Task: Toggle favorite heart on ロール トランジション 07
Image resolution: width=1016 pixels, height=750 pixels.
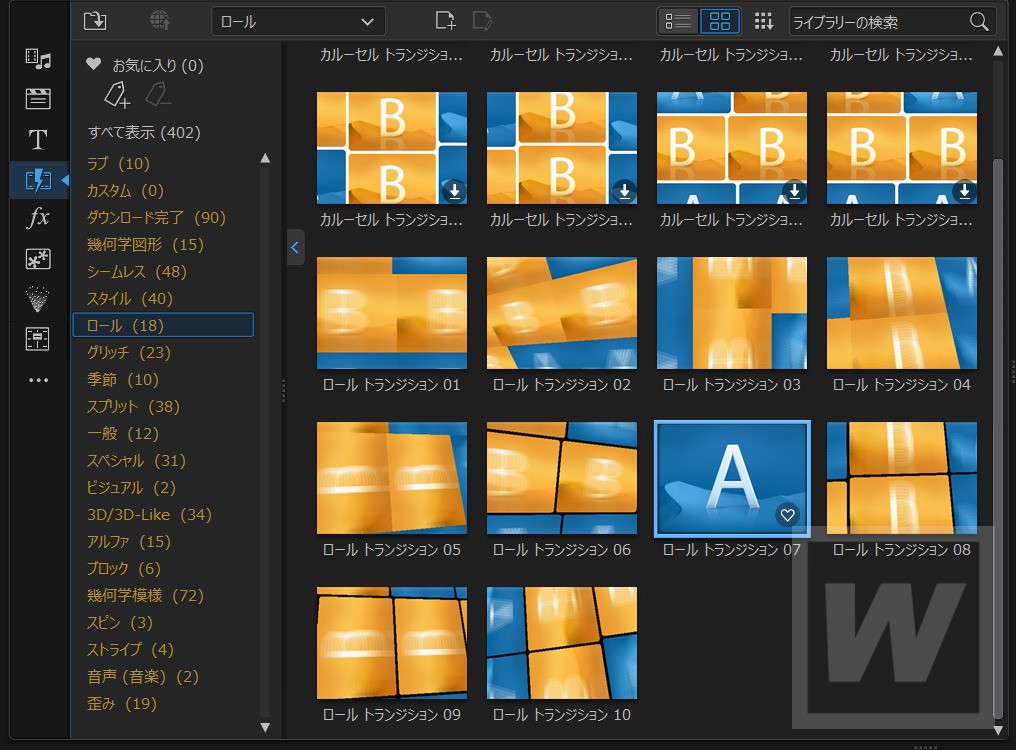Action: (x=787, y=515)
